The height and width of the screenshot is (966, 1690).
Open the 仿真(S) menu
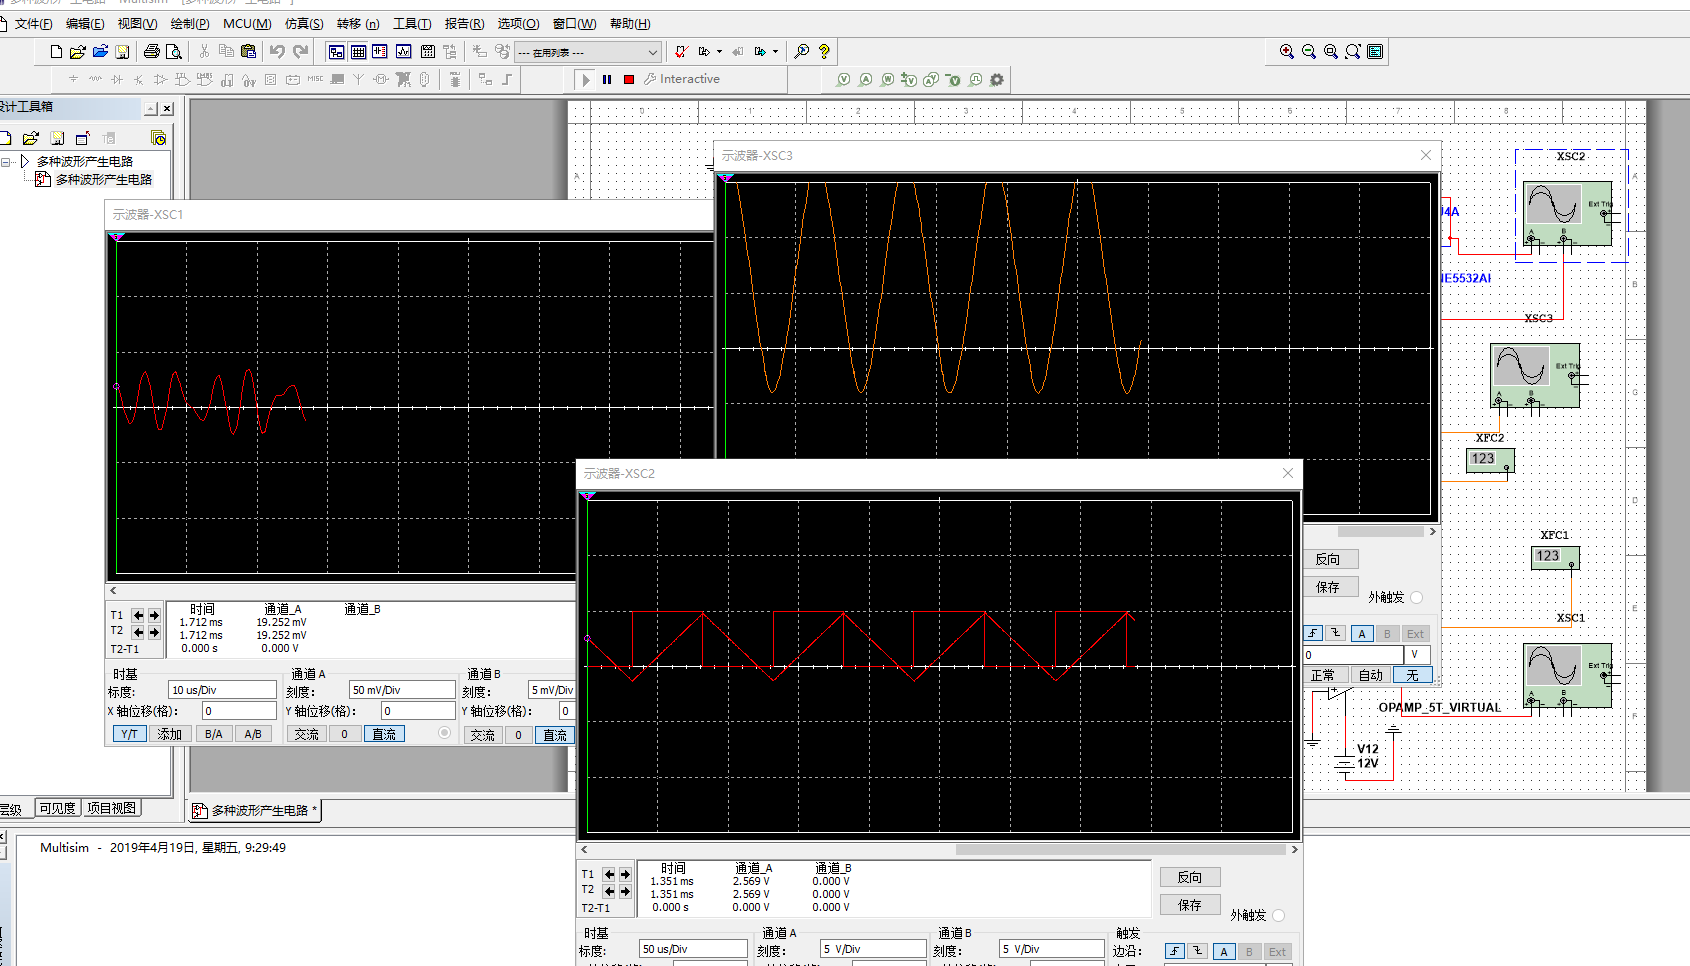tap(304, 24)
